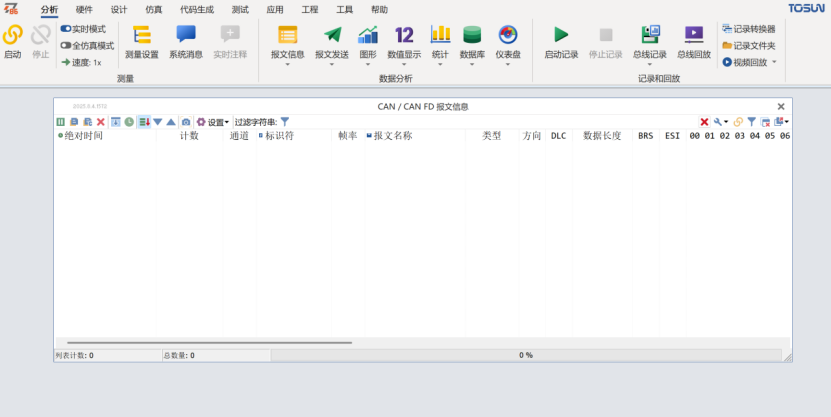Switch to the 测试 ribbon tab
Viewport: 831px width, 417px height.
(x=240, y=10)
